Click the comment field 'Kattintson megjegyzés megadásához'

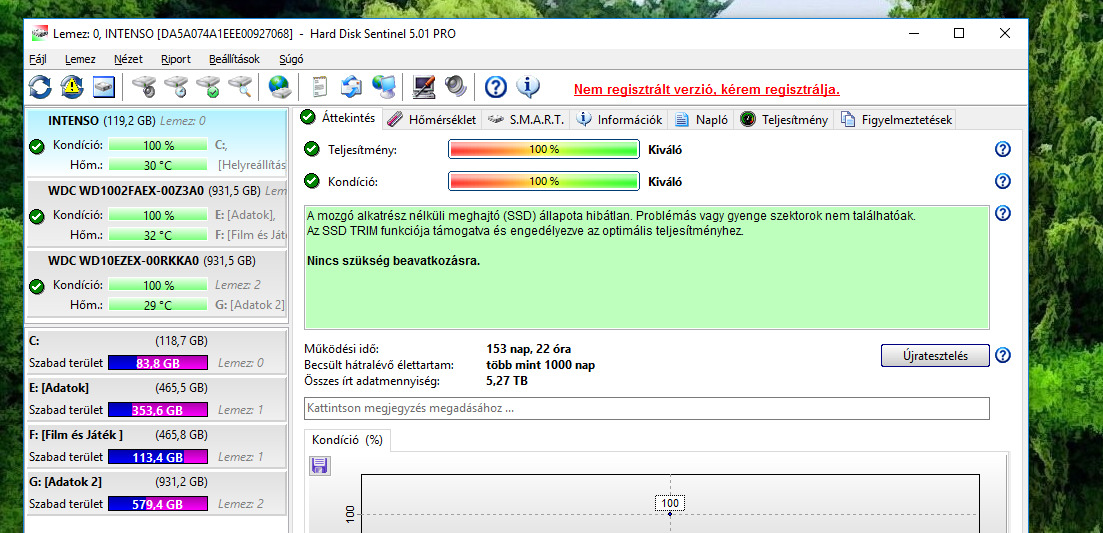[646, 409]
